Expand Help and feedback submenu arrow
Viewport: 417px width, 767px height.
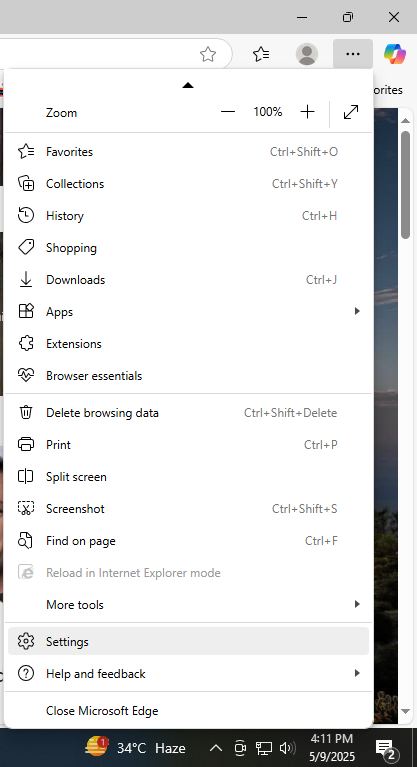(x=357, y=673)
